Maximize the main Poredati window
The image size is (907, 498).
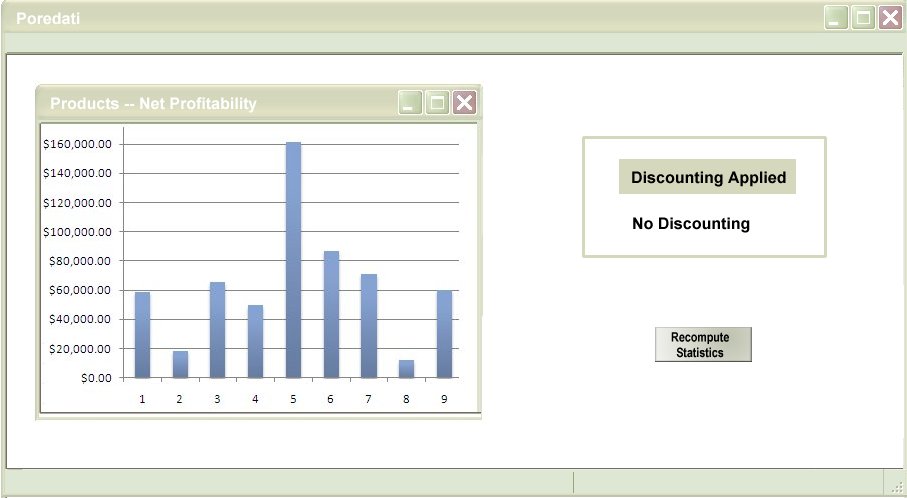tap(863, 18)
